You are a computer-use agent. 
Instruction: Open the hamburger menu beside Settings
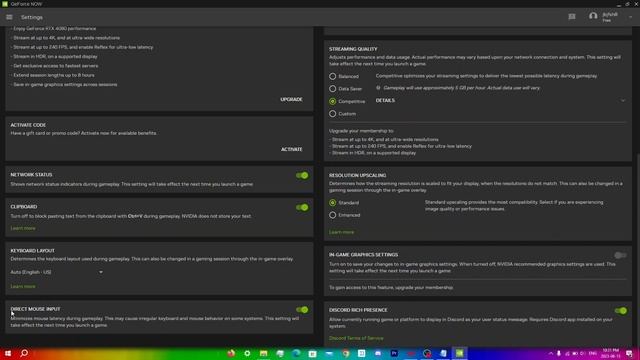pyautogui.click(x=9, y=17)
